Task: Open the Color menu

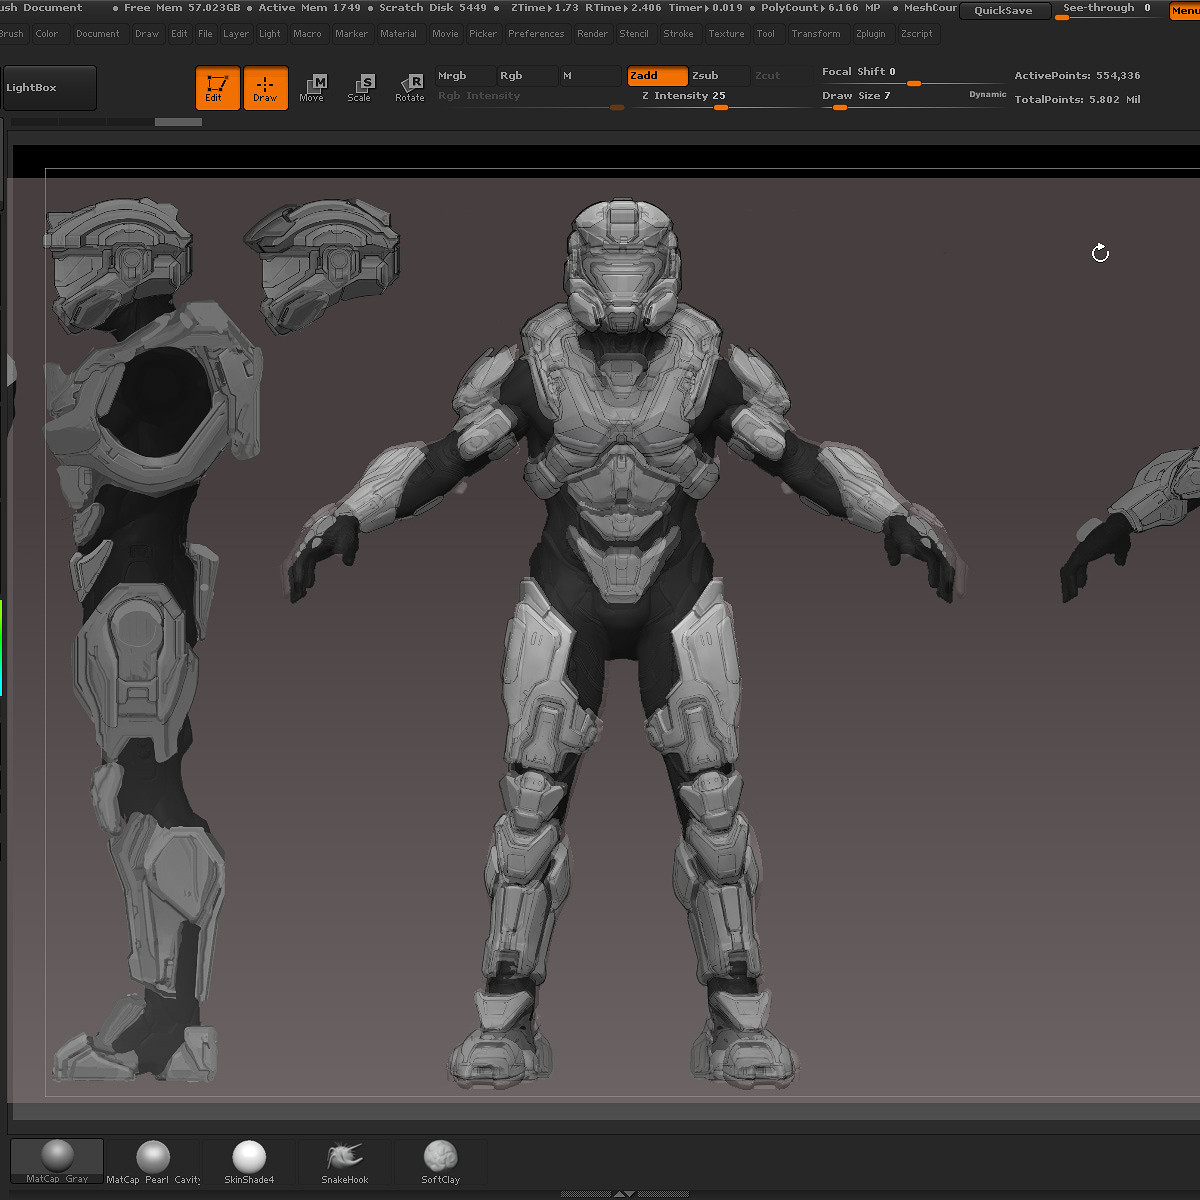Action: (47, 34)
